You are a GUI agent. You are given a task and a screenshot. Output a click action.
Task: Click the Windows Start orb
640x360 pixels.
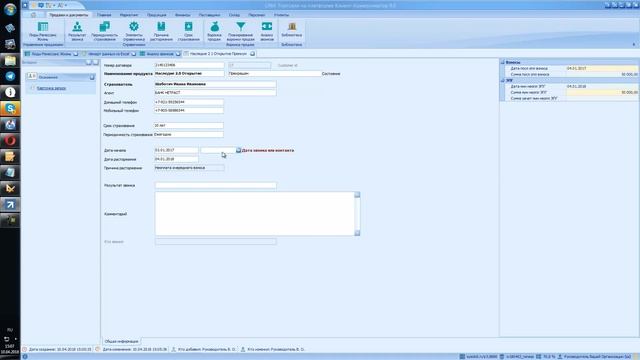click(10, 9)
